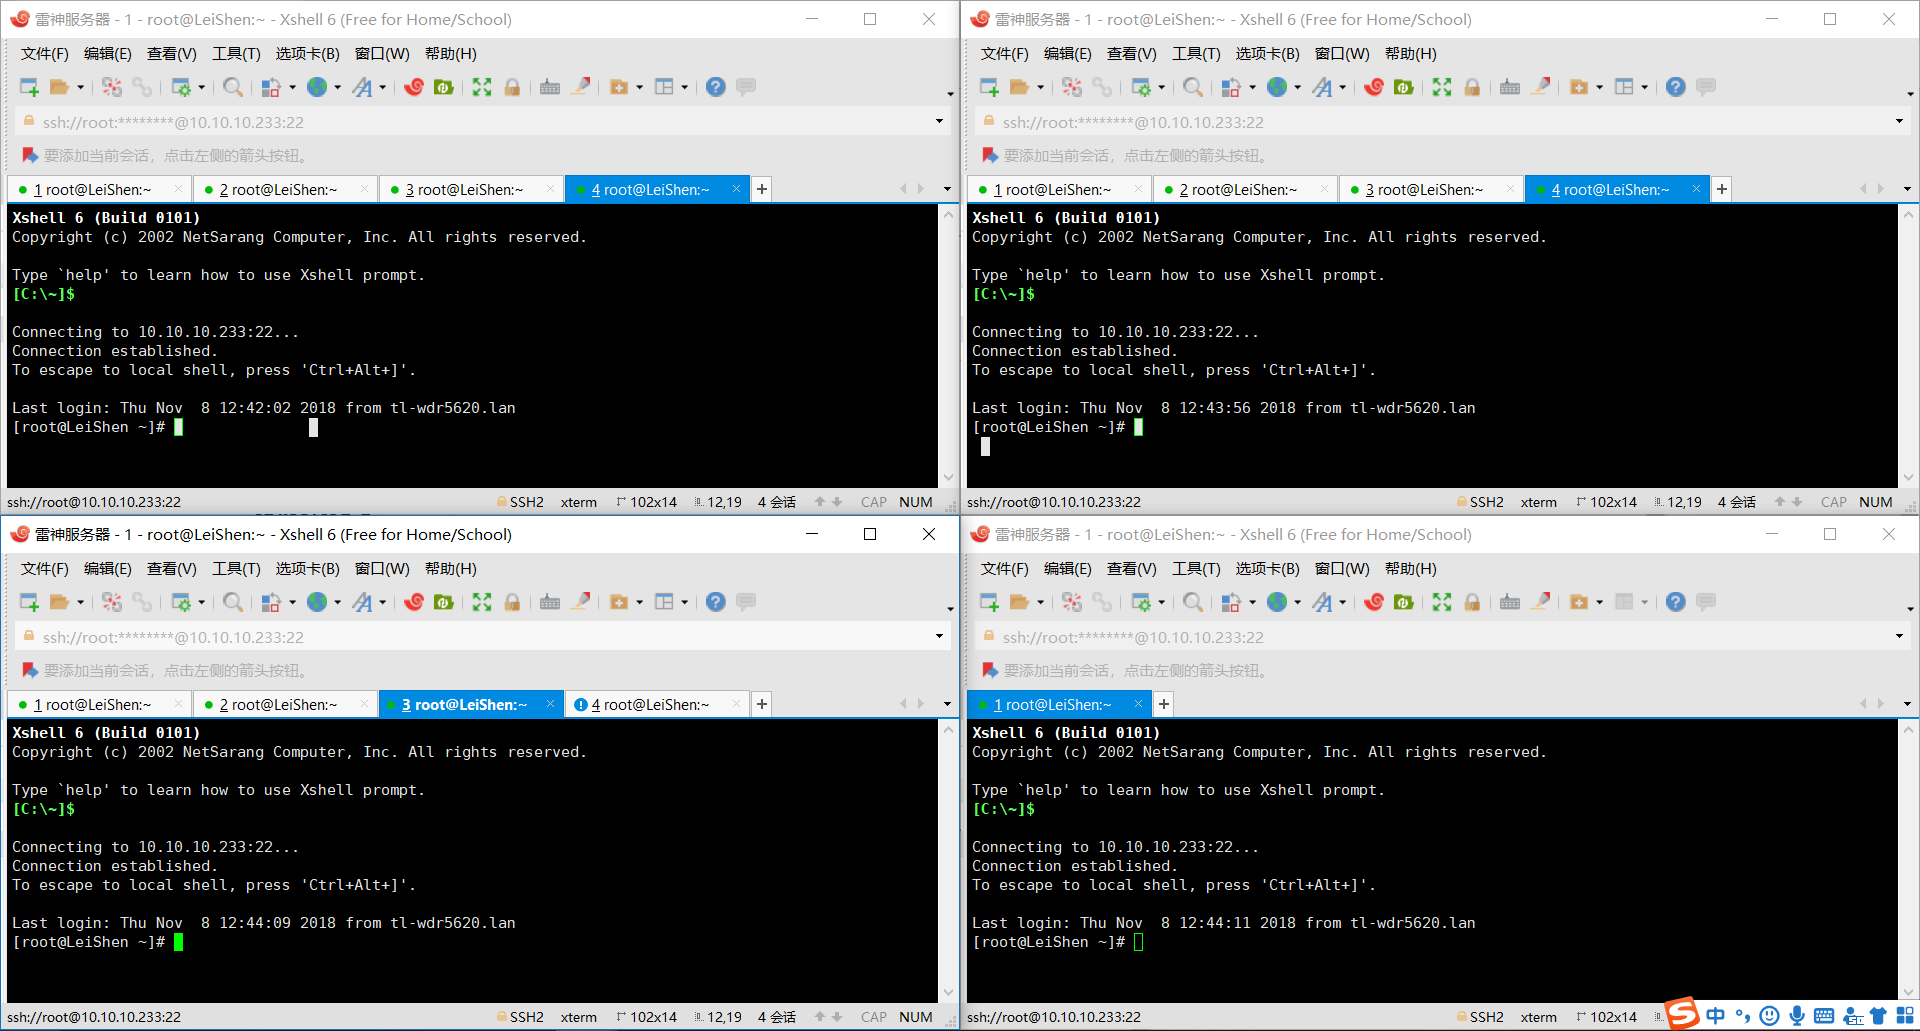Image resolution: width=1920 pixels, height=1031 pixels.
Task: Click New session icon in top-left window
Action: click(x=29, y=87)
